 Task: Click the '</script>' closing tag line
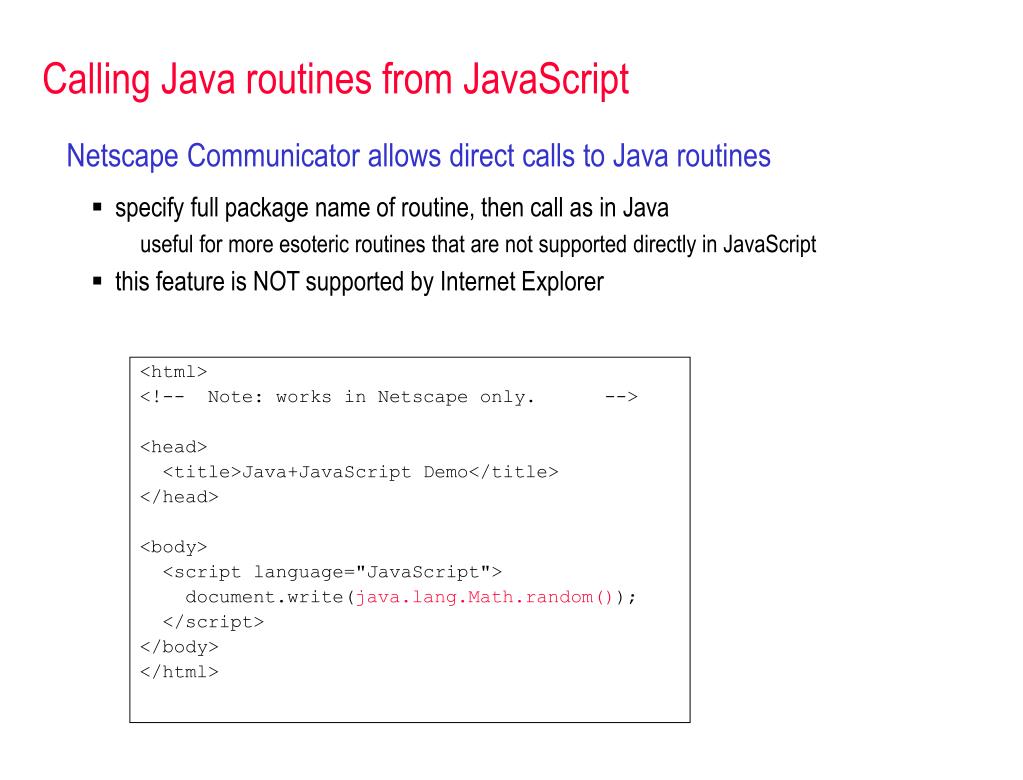pyautogui.click(x=213, y=622)
